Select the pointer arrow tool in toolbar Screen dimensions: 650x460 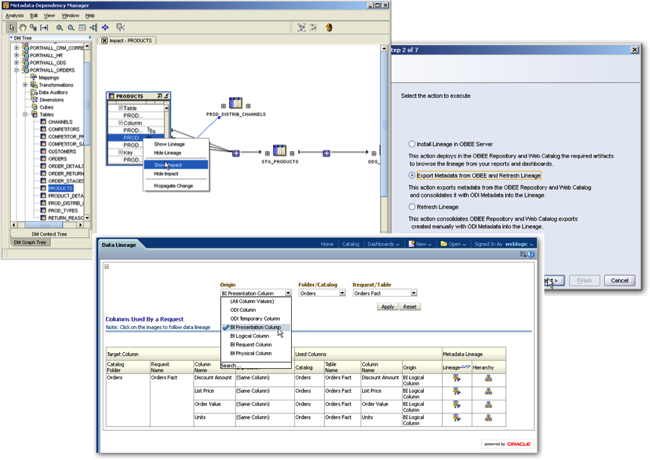tap(12, 27)
